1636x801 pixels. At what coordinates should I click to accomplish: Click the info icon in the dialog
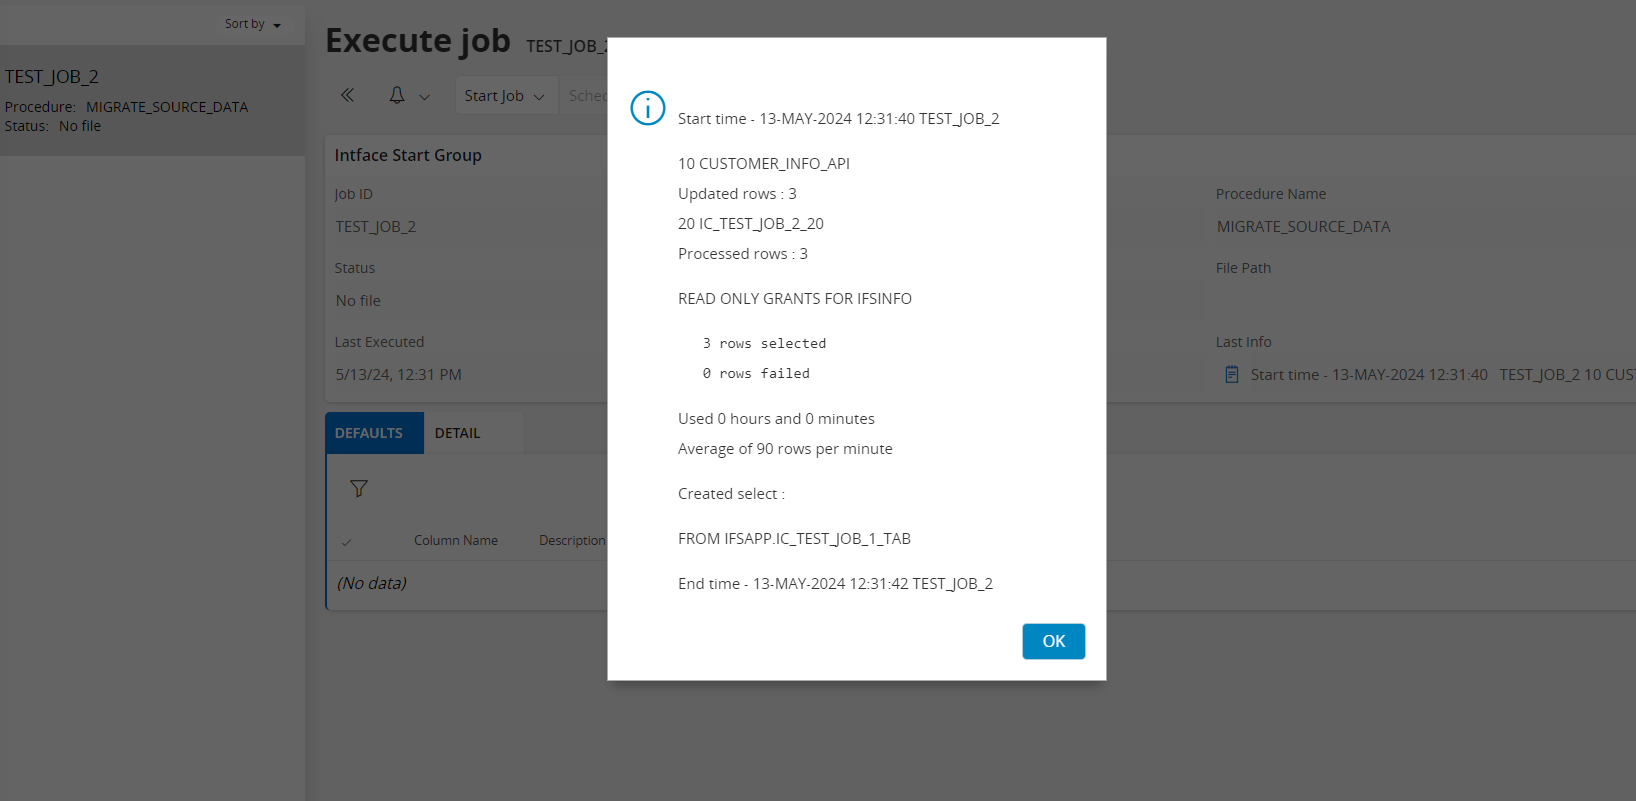click(647, 108)
